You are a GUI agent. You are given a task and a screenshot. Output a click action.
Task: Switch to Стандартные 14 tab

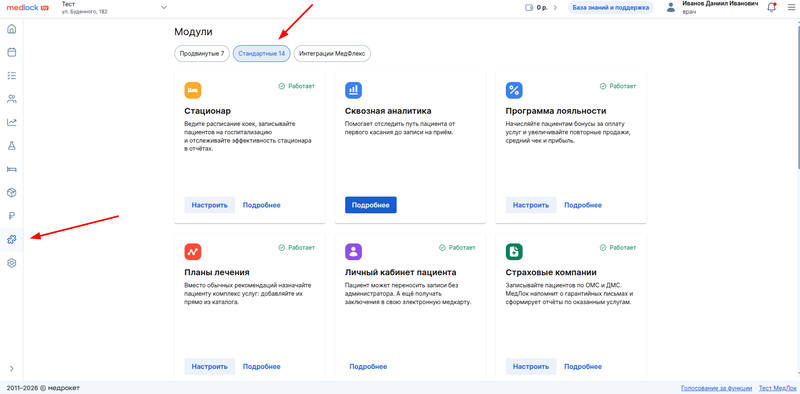click(262, 54)
